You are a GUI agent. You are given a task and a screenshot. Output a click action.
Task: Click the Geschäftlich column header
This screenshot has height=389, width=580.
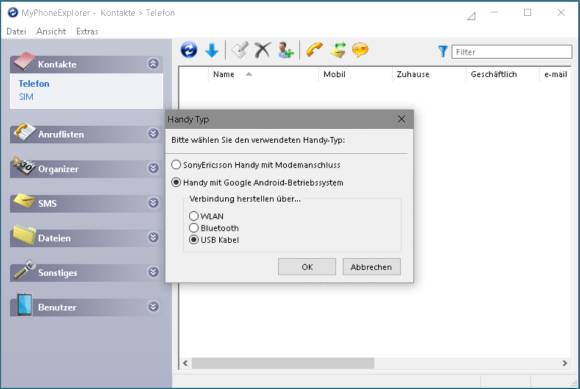coord(494,74)
